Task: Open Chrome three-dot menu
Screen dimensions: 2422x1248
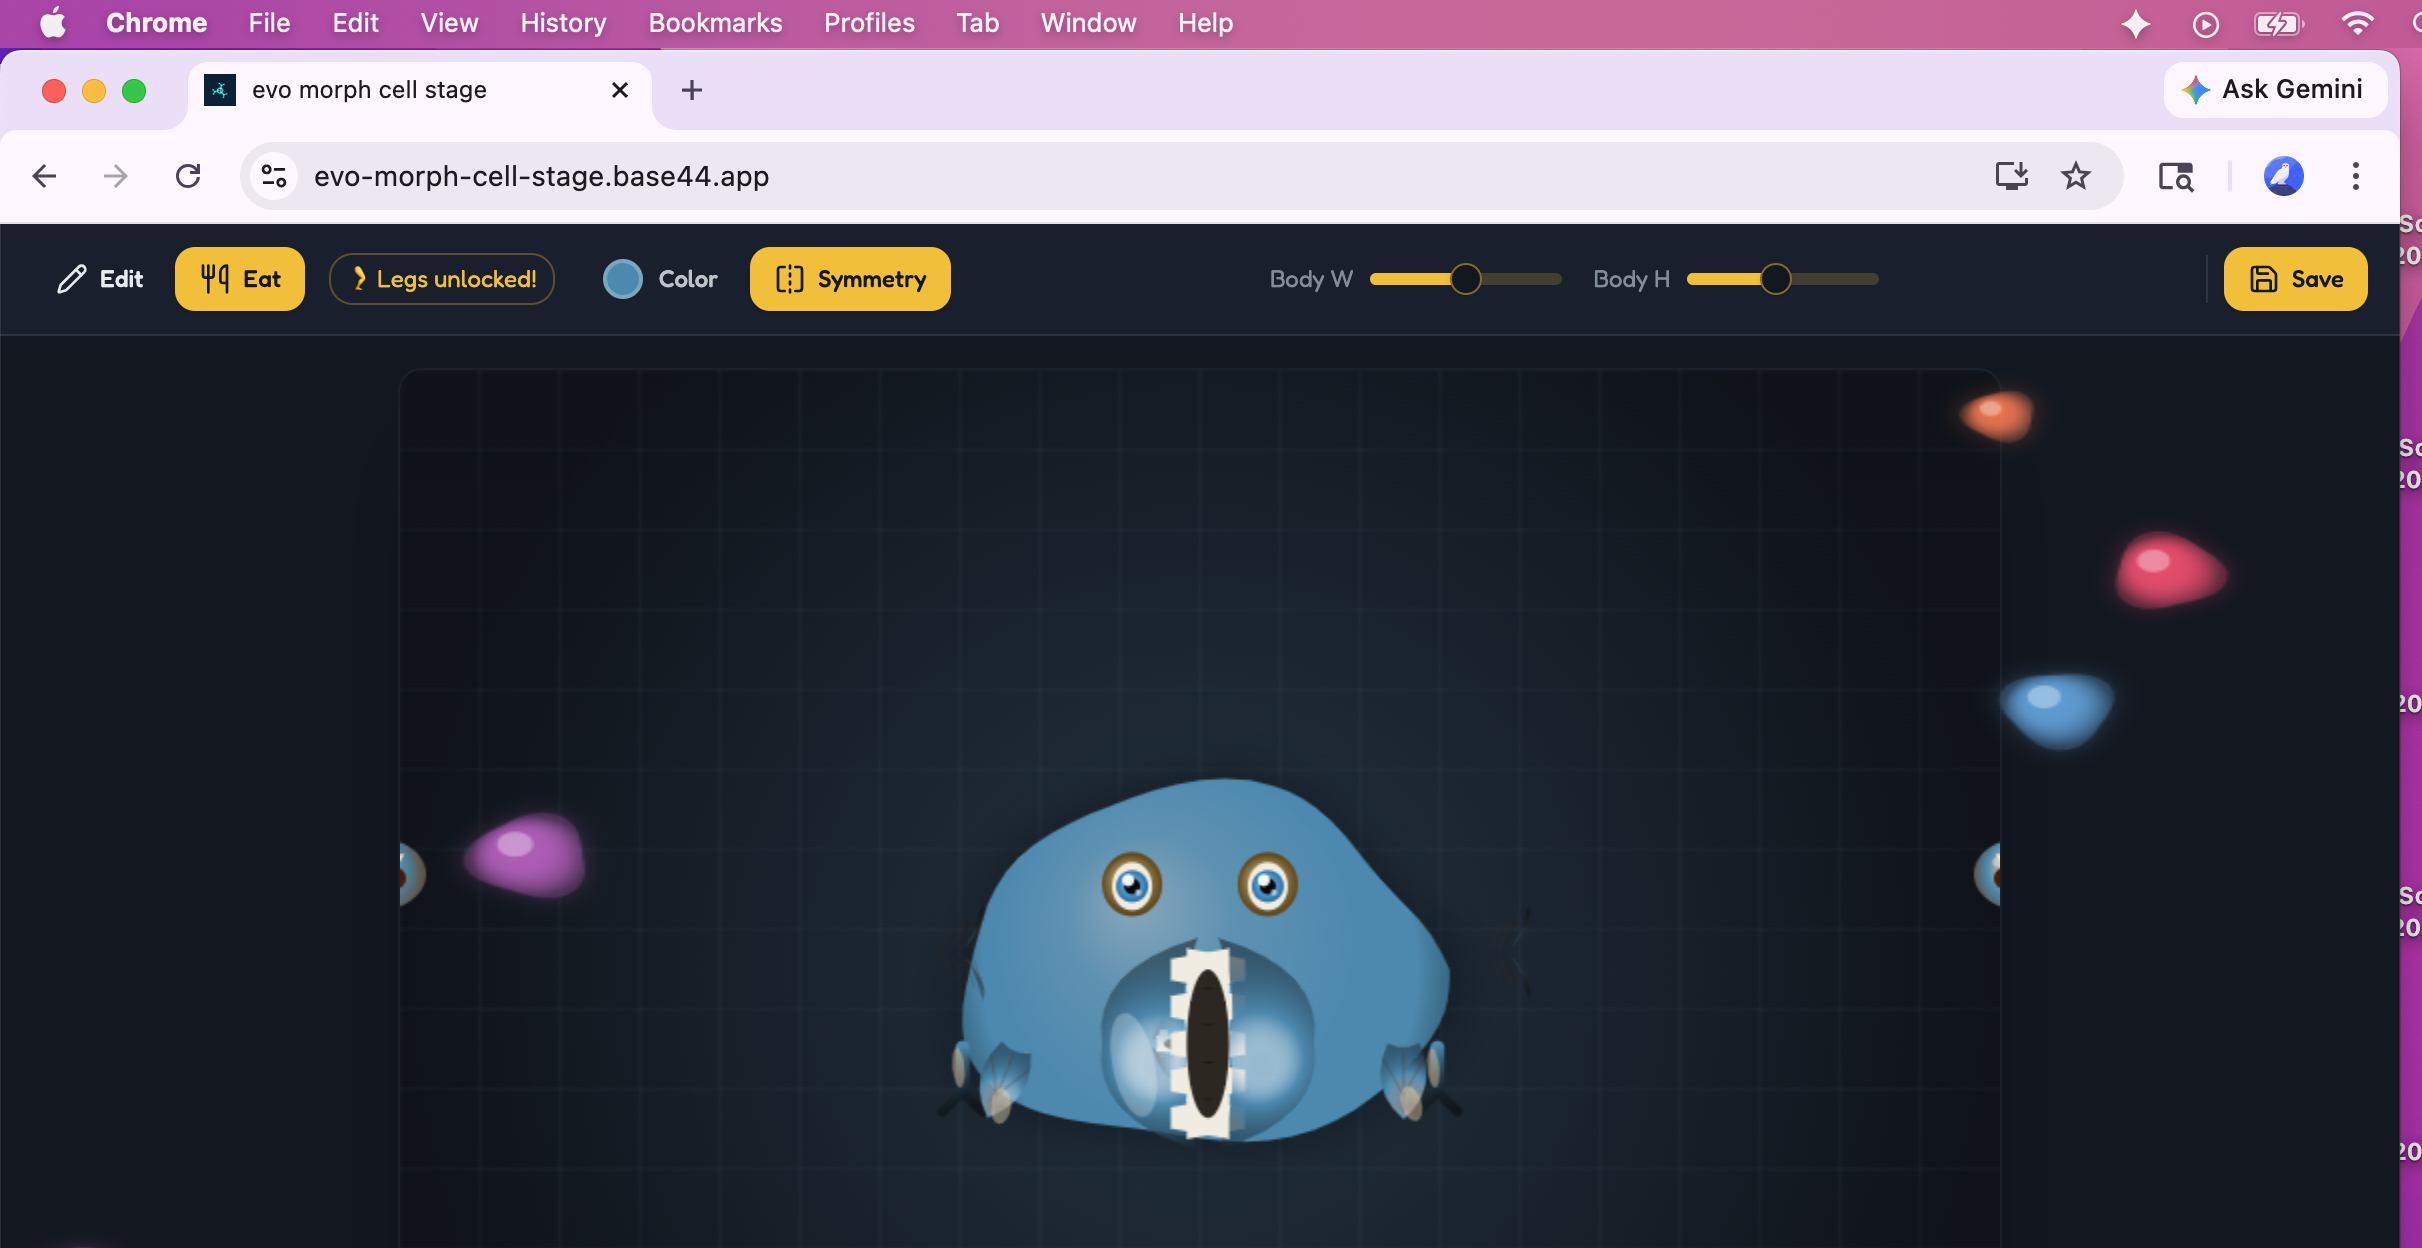Action: point(2355,176)
